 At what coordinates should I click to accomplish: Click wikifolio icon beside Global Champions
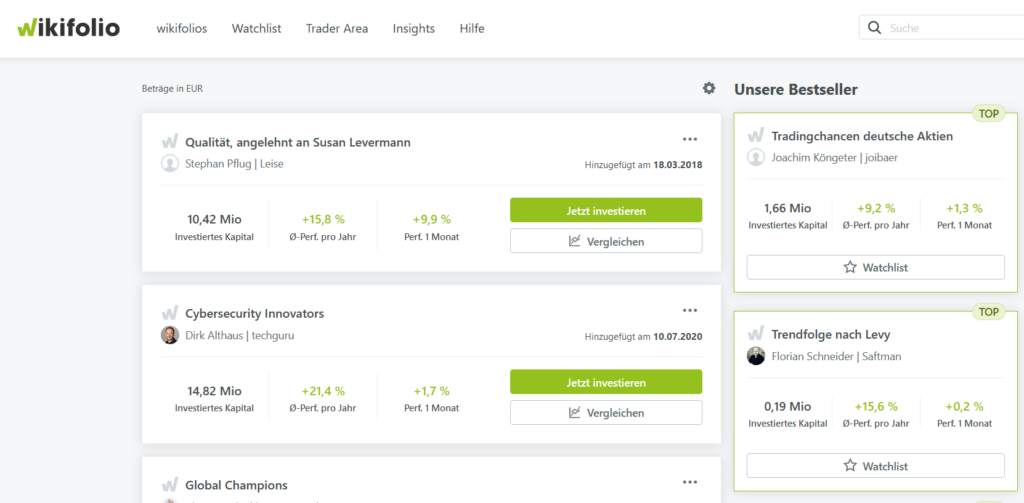[170, 485]
